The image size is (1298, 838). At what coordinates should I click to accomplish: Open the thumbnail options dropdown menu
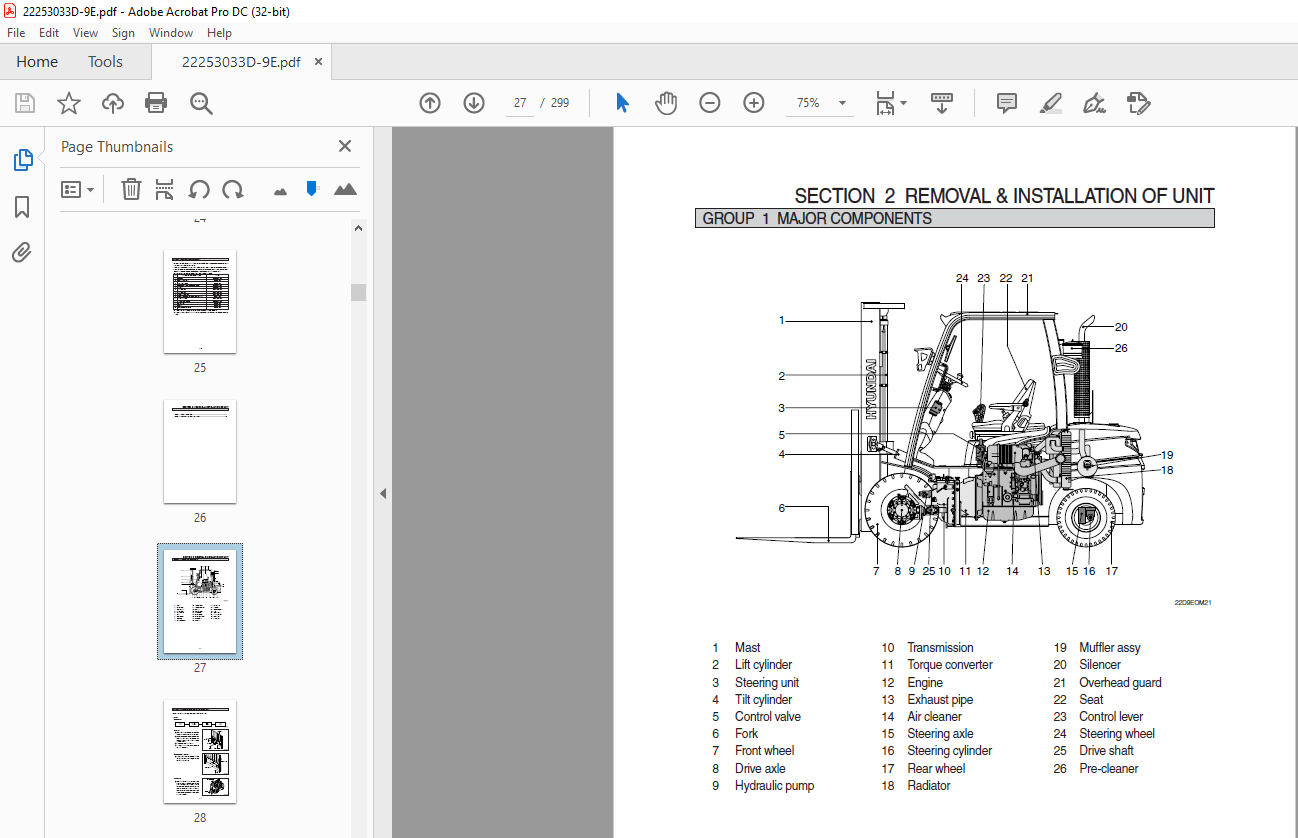[78, 189]
